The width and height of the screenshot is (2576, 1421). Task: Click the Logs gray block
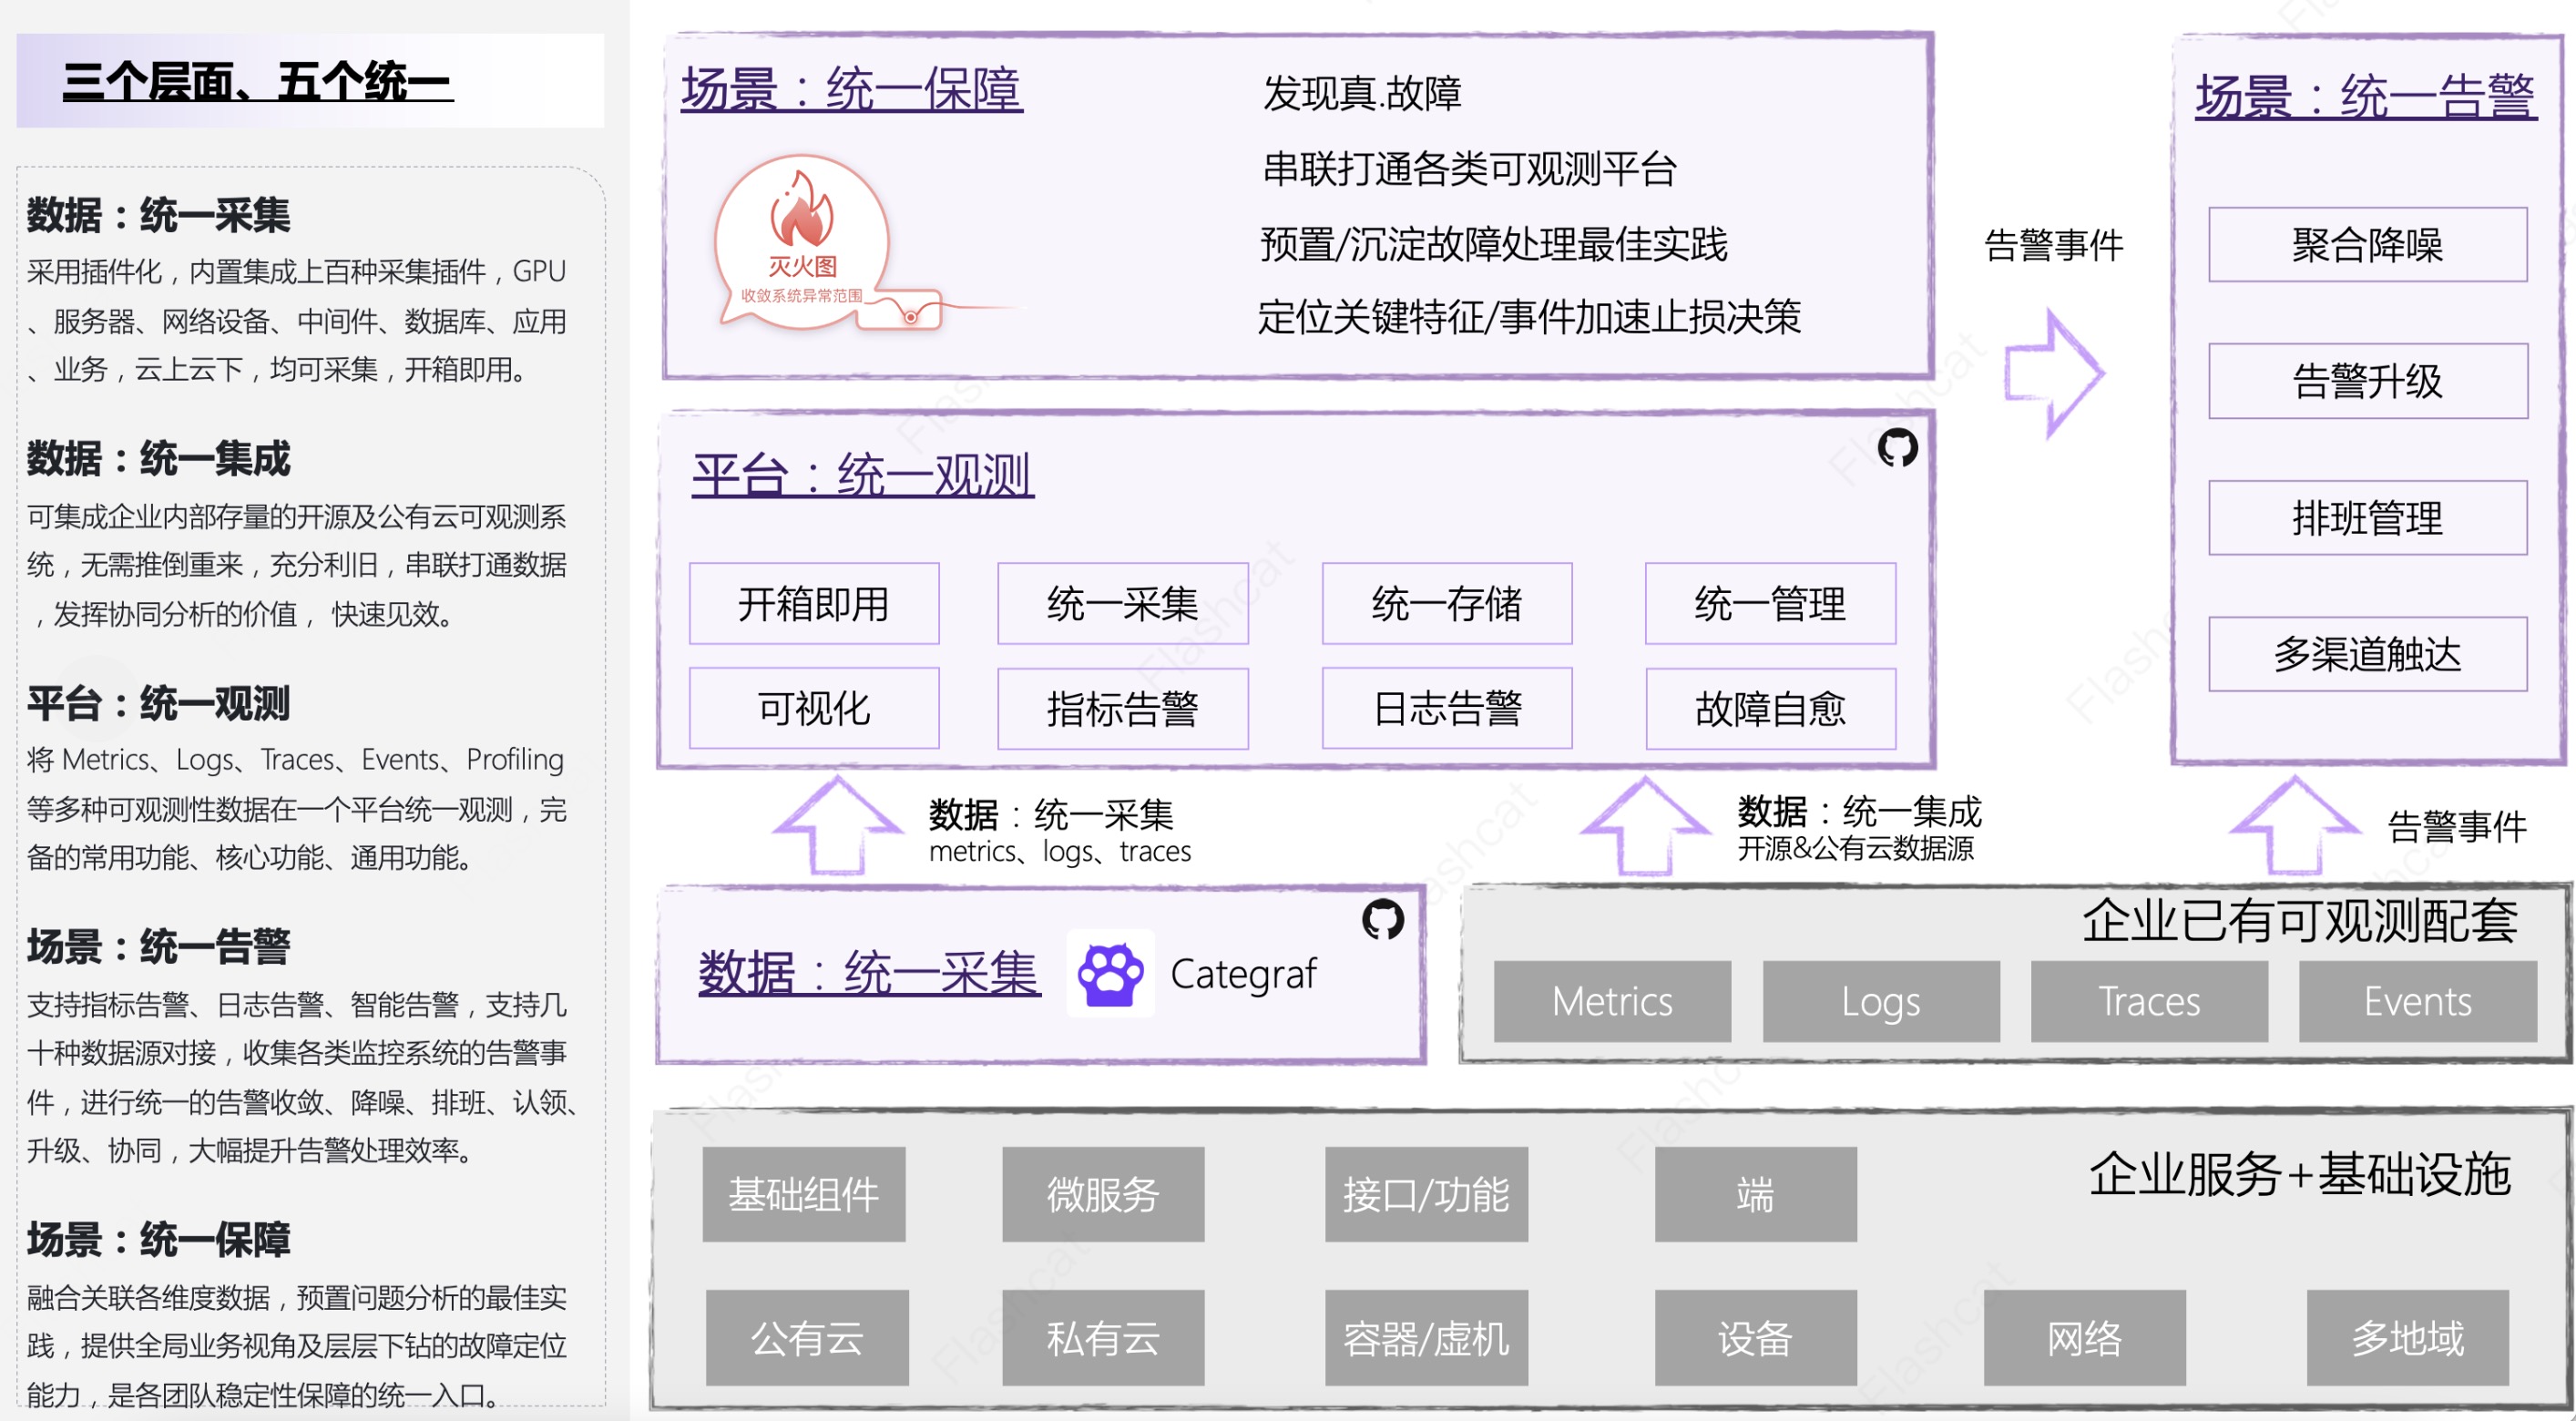1881,1001
